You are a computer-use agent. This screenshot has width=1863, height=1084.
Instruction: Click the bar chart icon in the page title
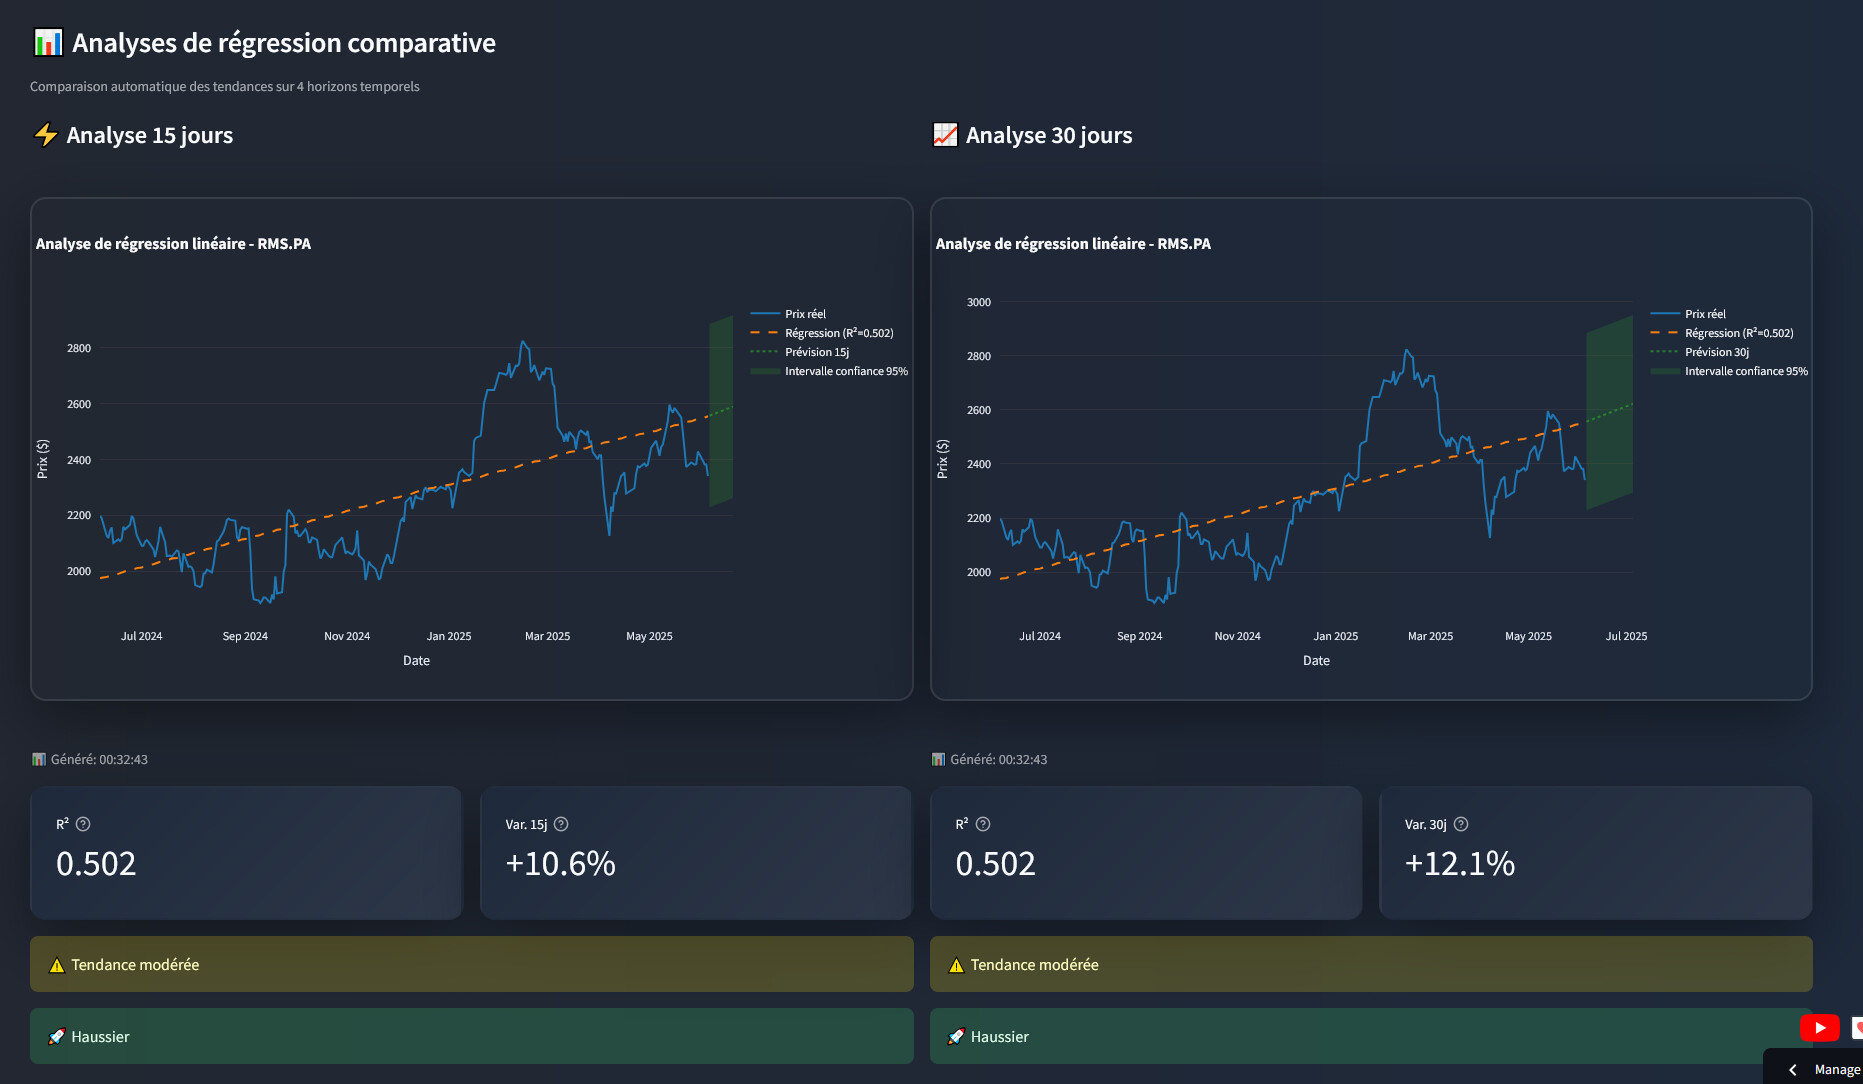[x=47, y=43]
